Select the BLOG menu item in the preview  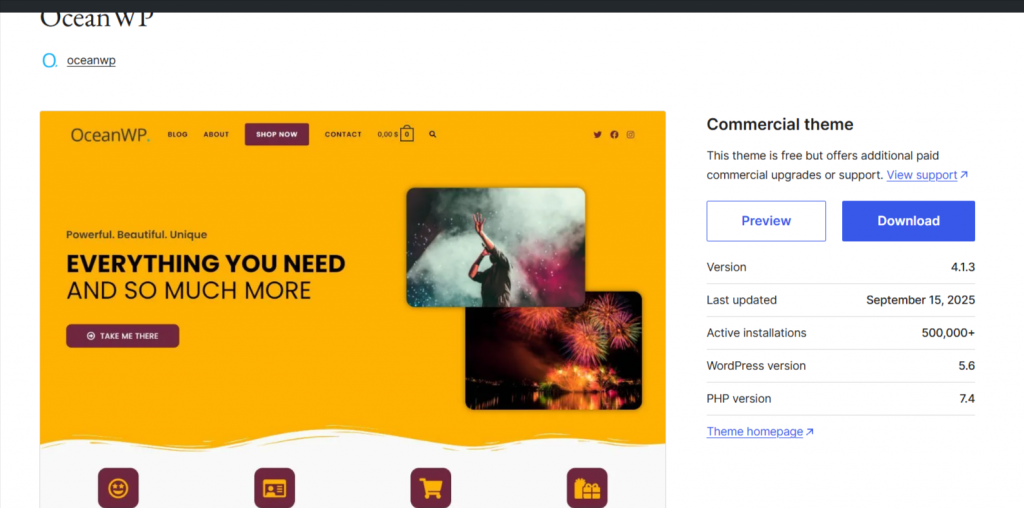click(178, 135)
